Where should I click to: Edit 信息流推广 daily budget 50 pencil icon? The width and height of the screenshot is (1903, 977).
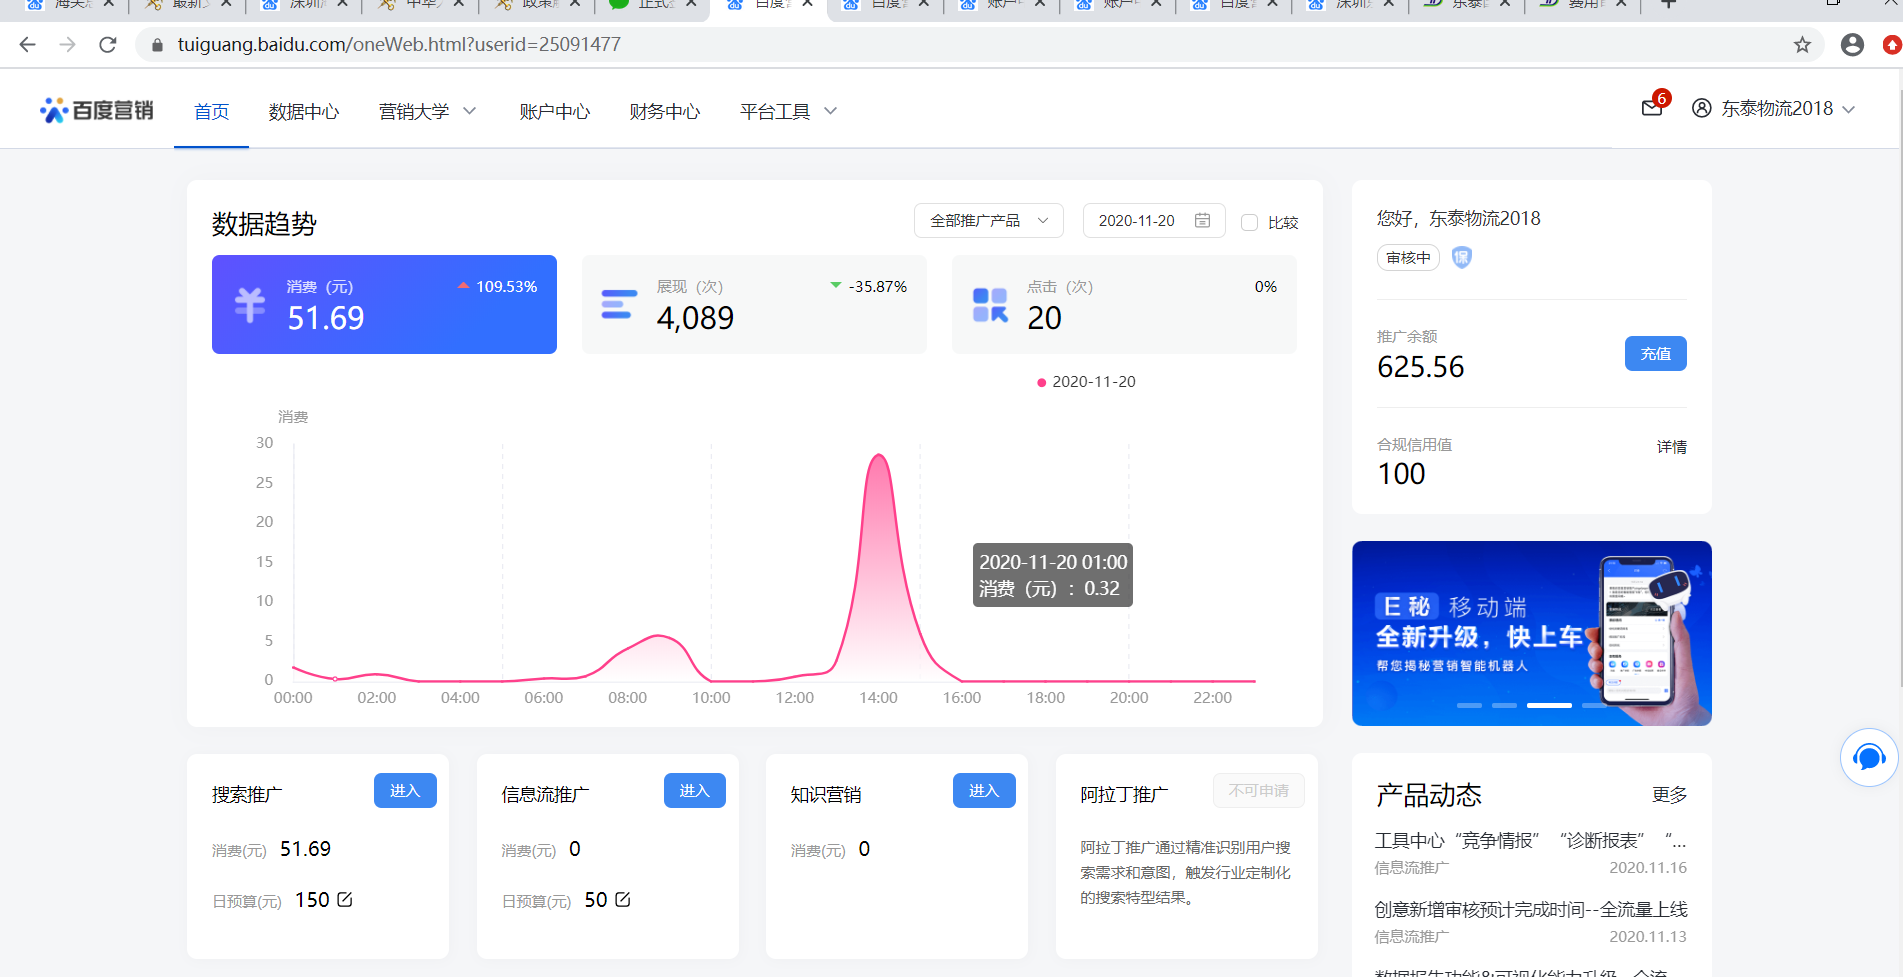coord(623,899)
